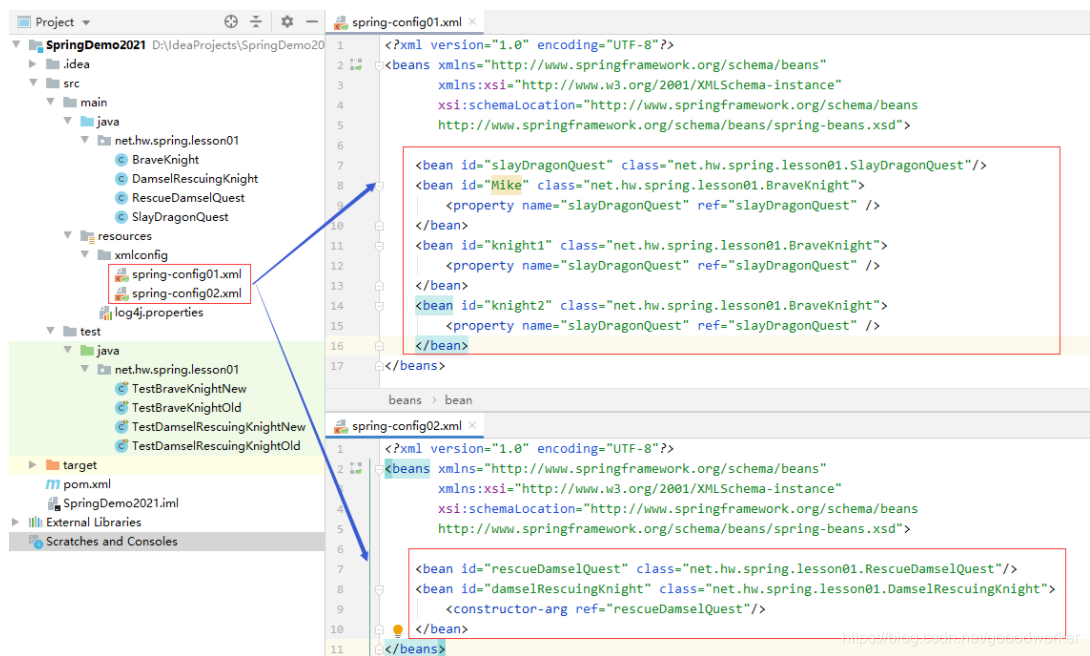Click the id "Mike" text in editor
Image resolution: width=1090 pixels, height=656 pixels.
(506, 186)
